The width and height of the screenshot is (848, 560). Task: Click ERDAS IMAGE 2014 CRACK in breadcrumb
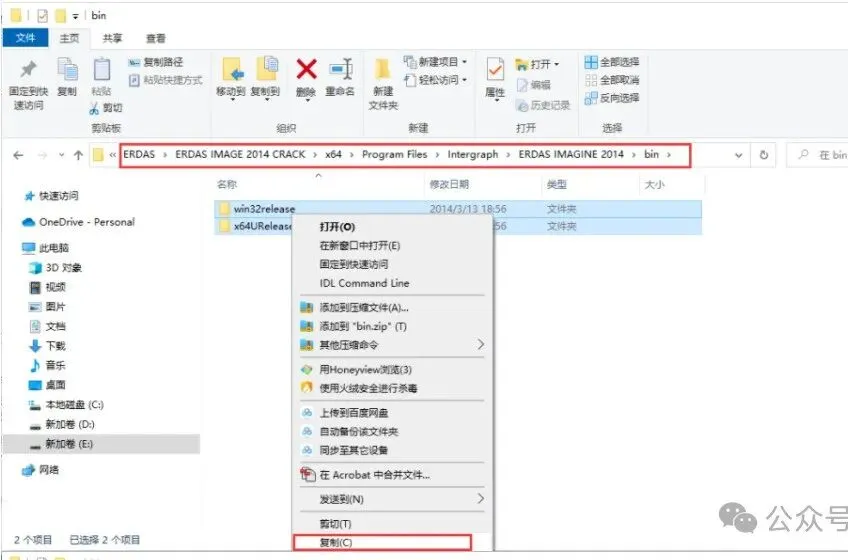coord(240,154)
